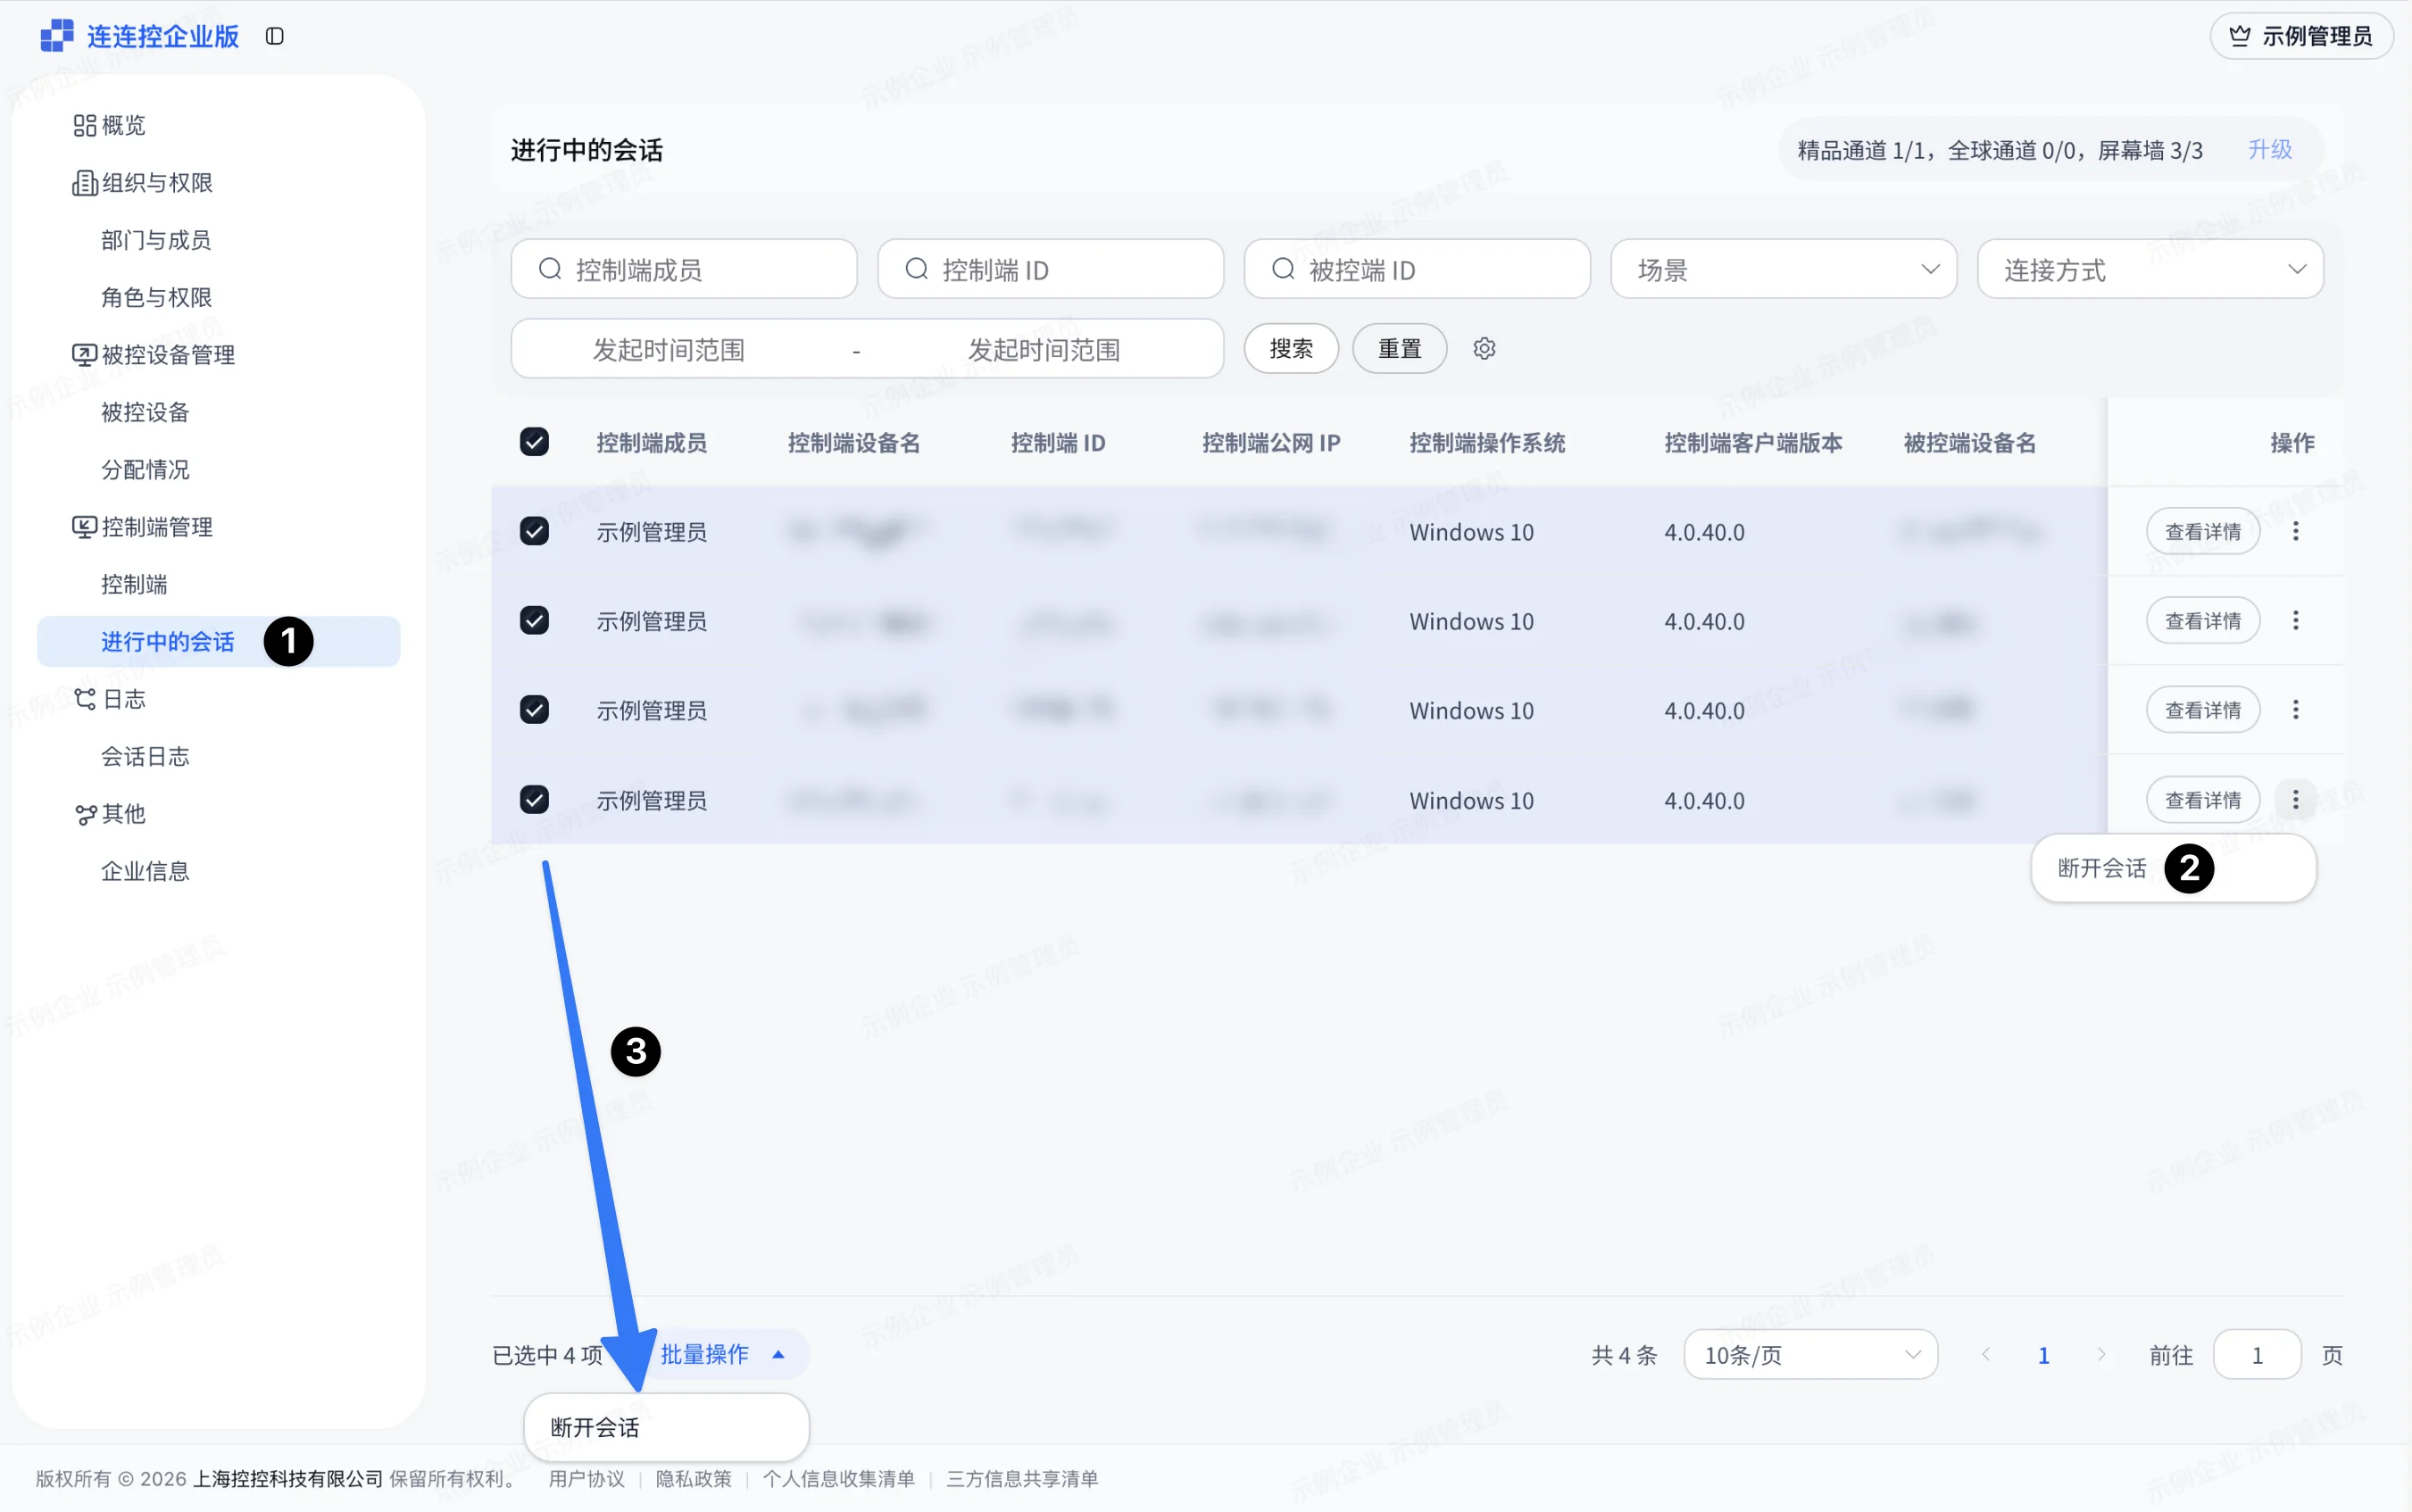Collapse the sidebar with the panel icon
The height and width of the screenshot is (1512, 2412).
coord(274,36)
